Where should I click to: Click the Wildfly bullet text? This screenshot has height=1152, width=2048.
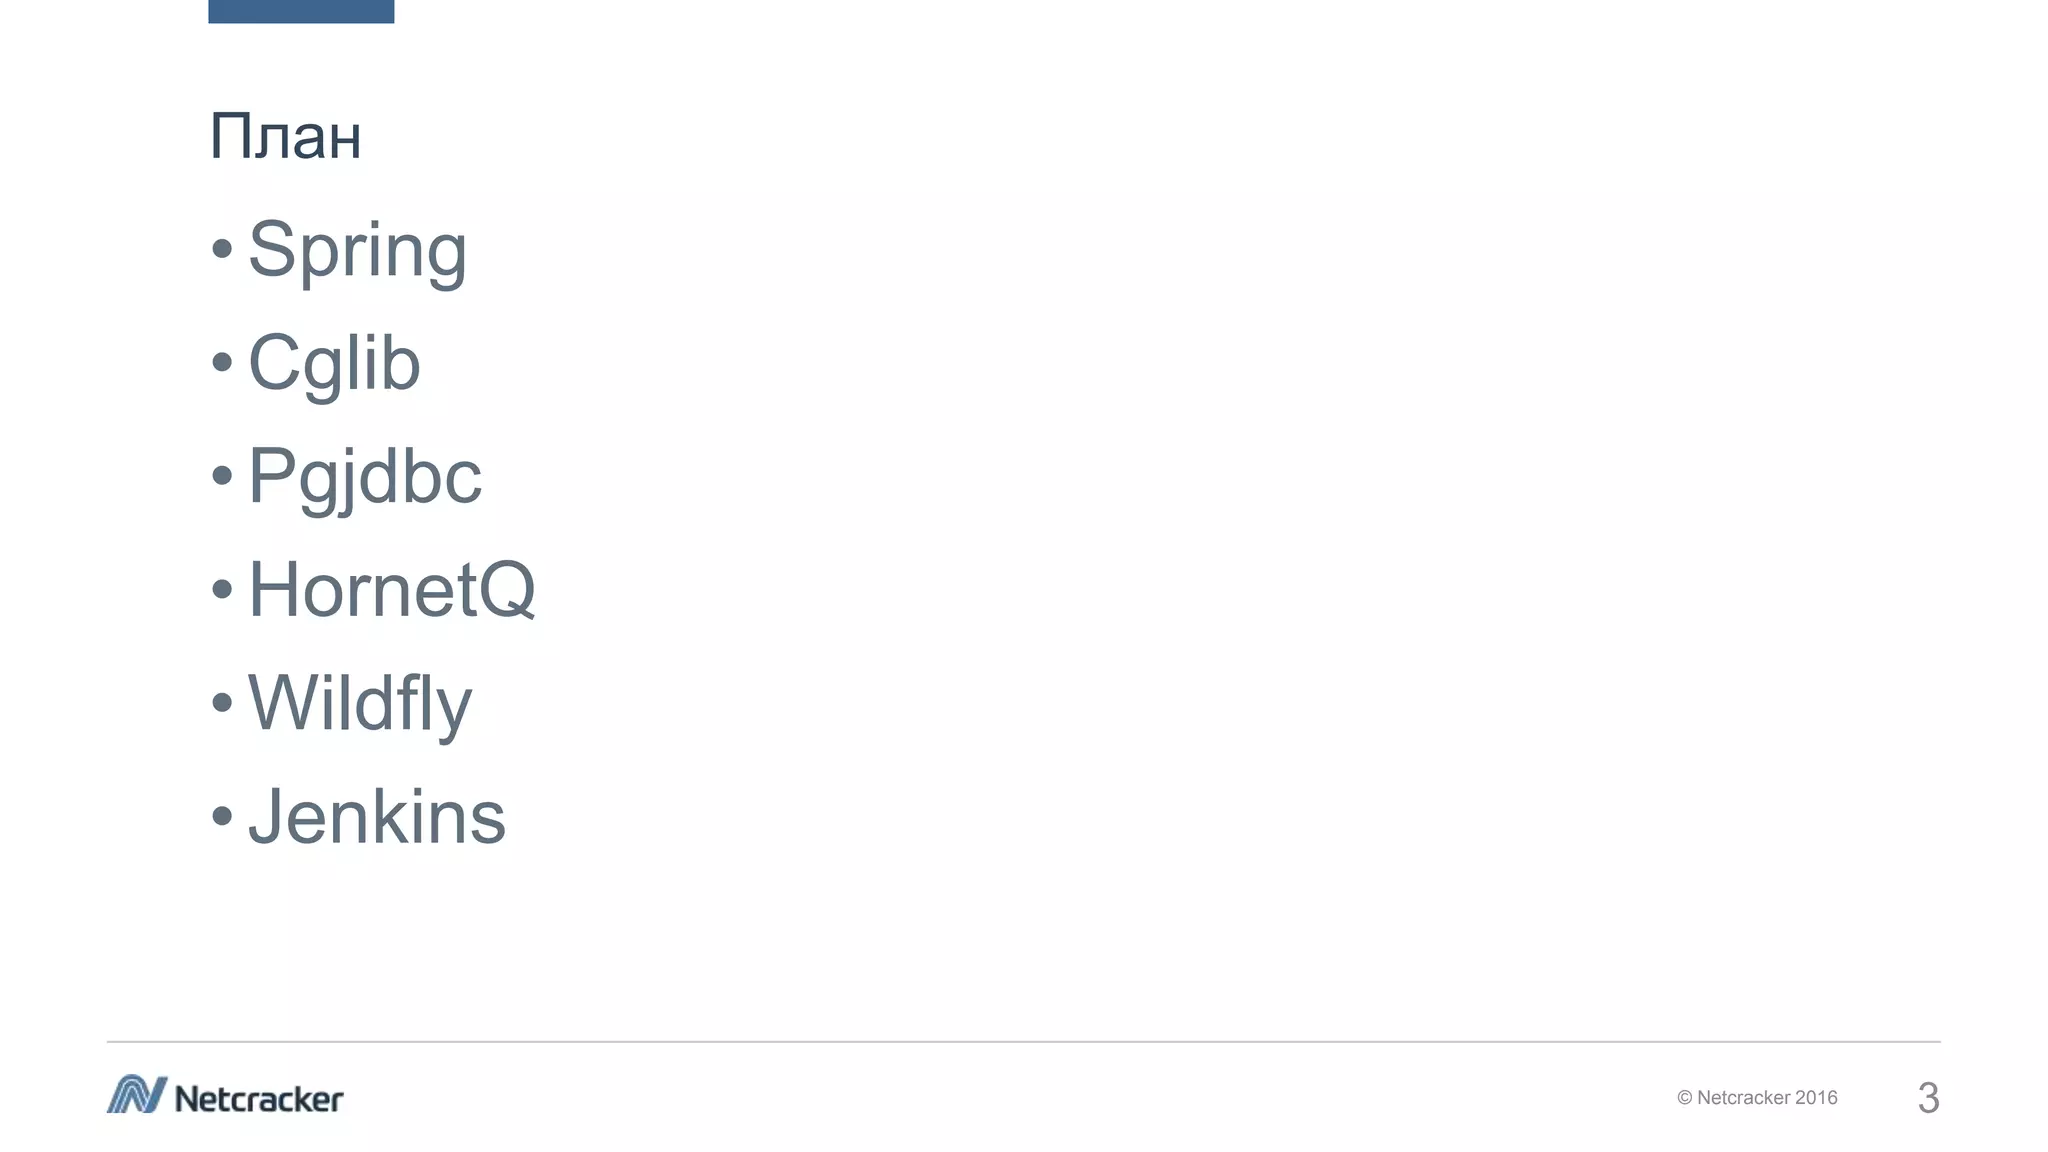(x=359, y=703)
